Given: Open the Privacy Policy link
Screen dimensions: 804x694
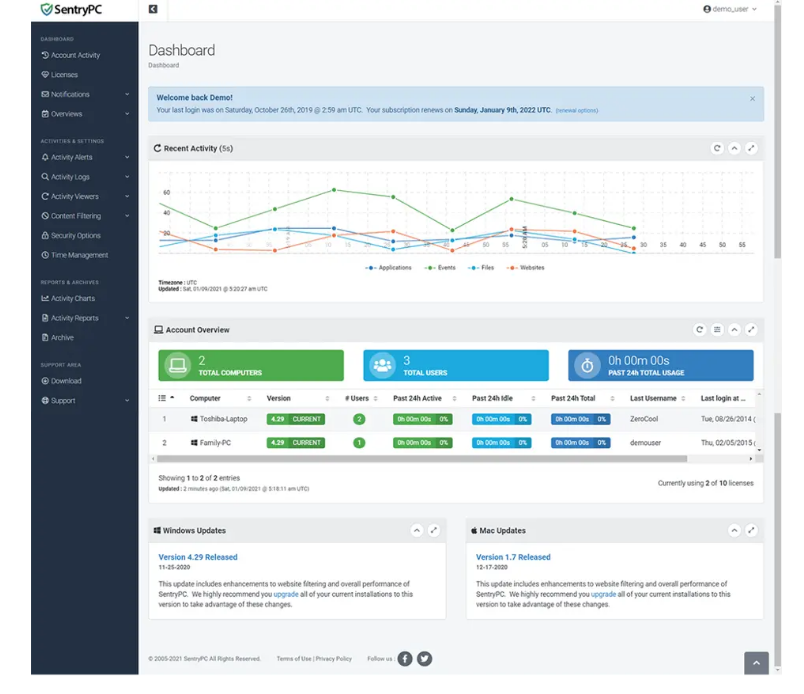Looking at the screenshot, I should (x=334, y=659).
